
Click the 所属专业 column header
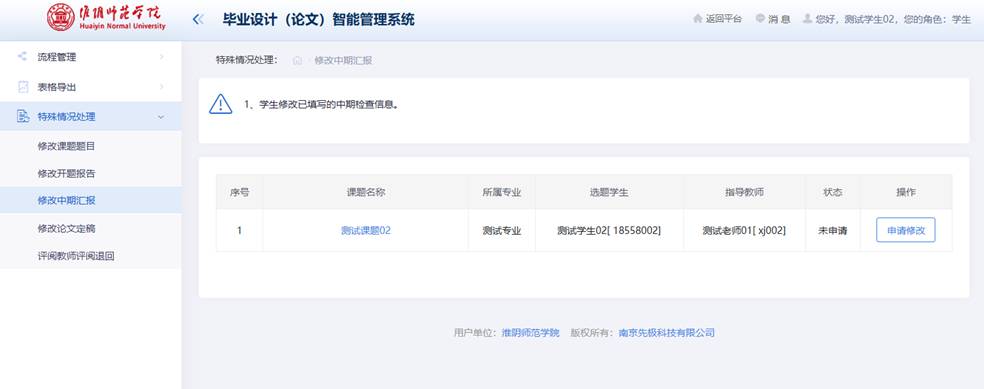(501, 192)
